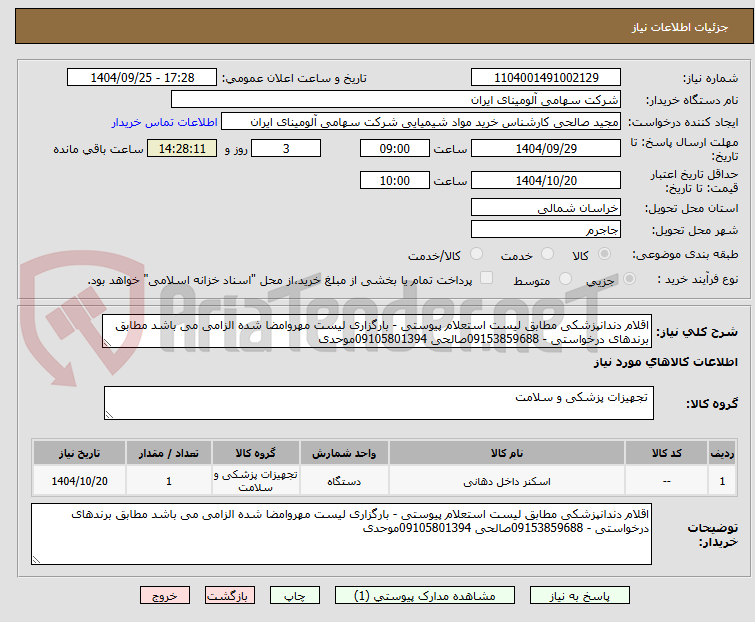
Task: Click the requester field 'مجید صالحی'
Action: [421, 122]
